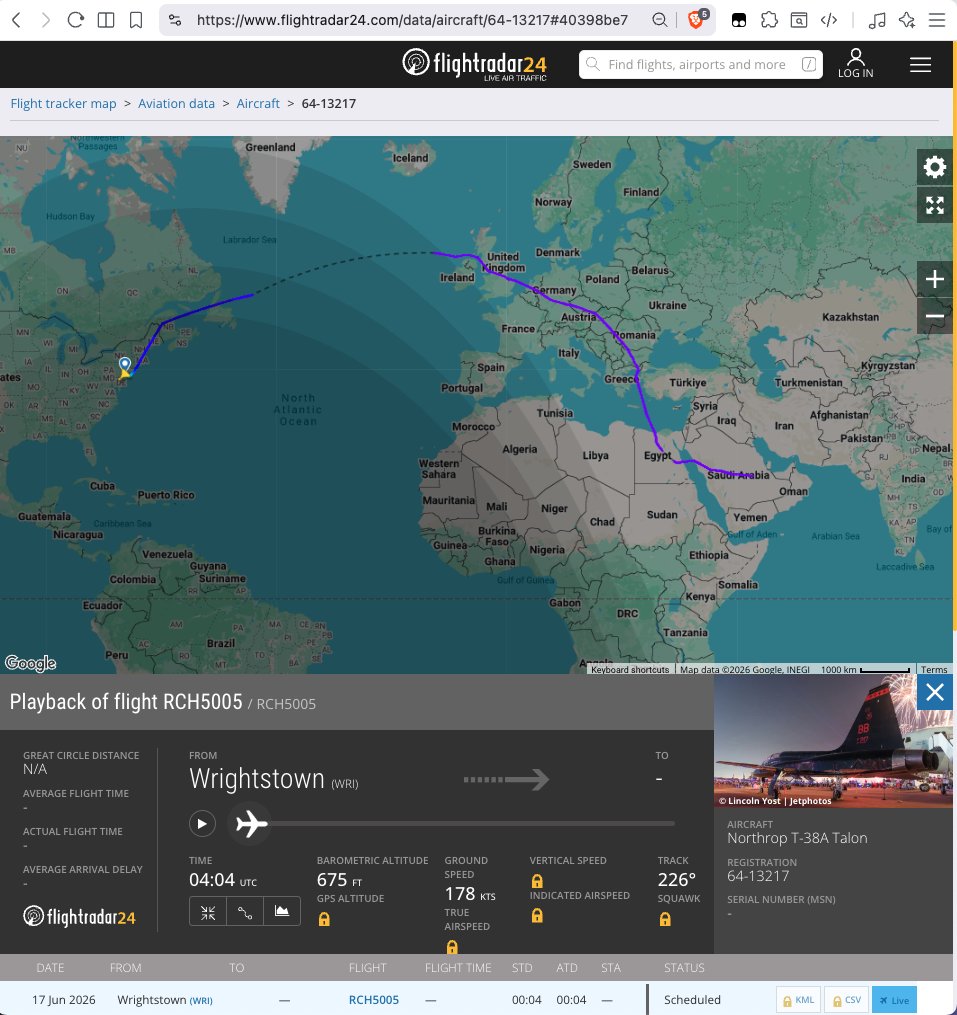The height and width of the screenshot is (1015, 957).
Task: Open Aviation data breadcrumb link
Action: click(x=176, y=104)
